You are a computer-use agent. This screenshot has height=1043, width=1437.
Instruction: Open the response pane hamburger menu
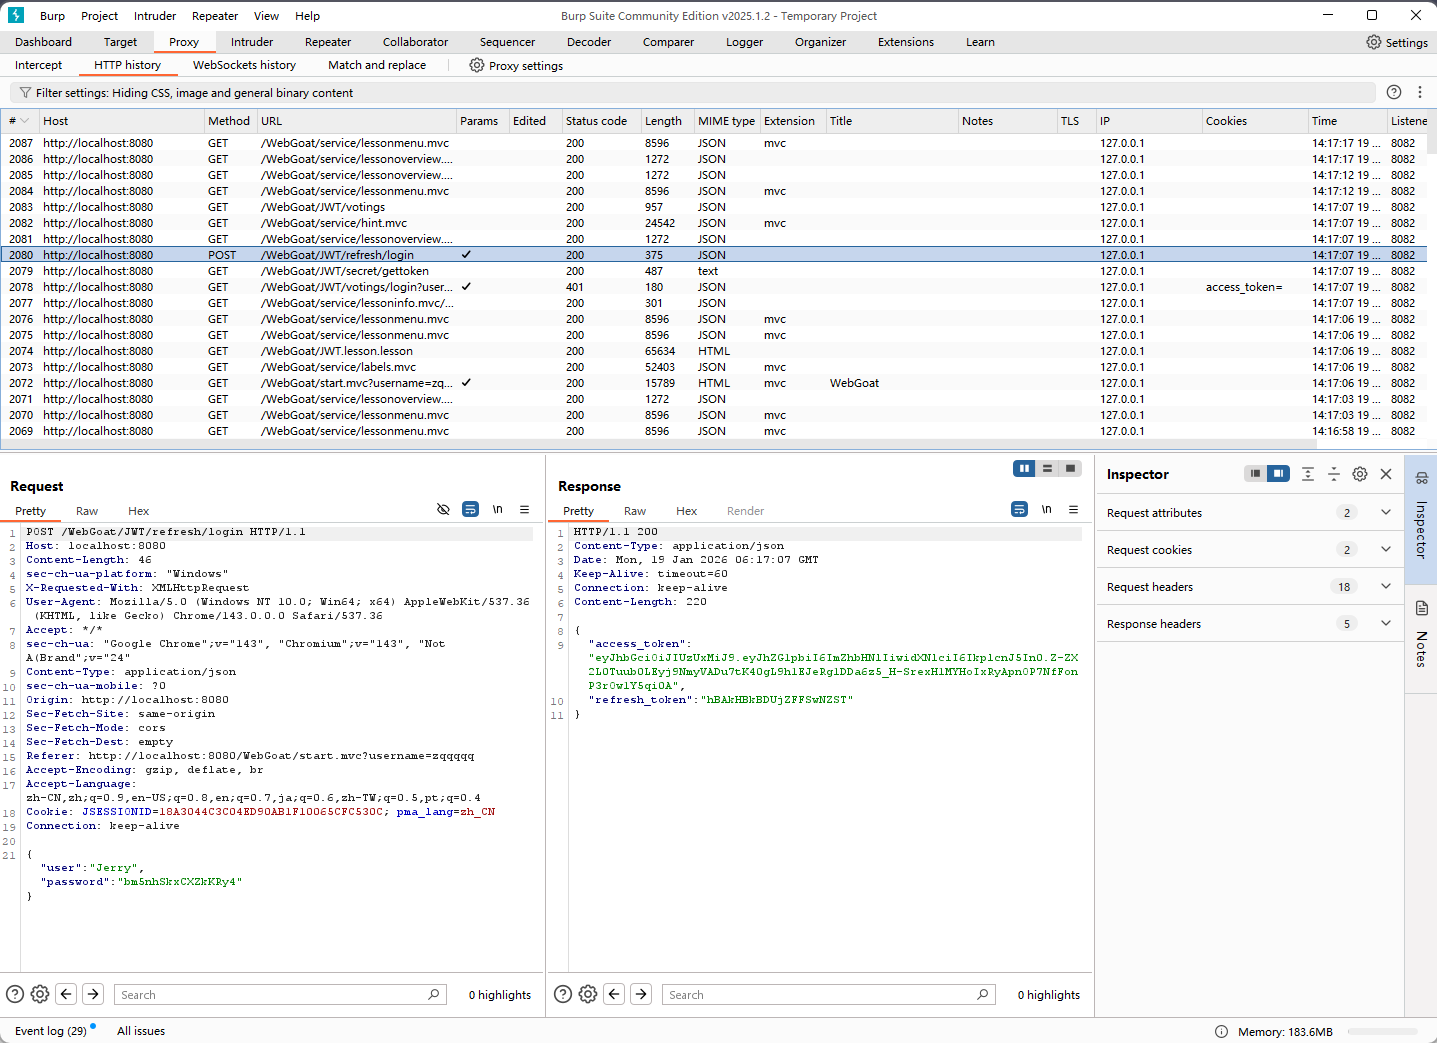pyautogui.click(x=1073, y=510)
